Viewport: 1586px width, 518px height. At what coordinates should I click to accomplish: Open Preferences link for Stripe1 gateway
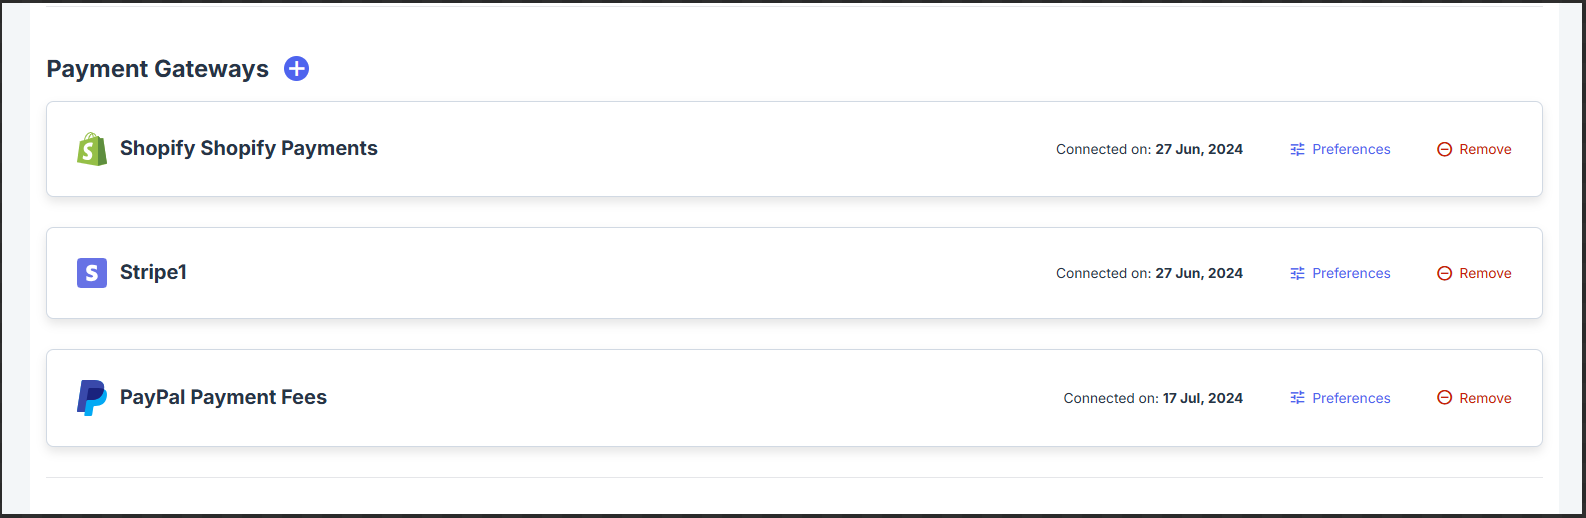(x=1351, y=274)
